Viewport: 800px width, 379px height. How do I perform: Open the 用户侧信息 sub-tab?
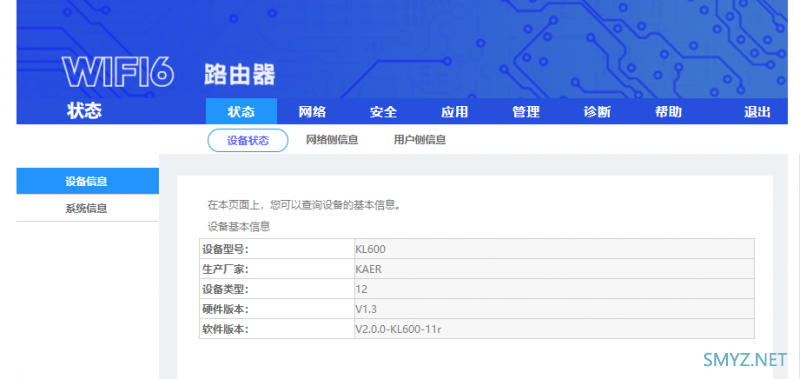(x=420, y=140)
